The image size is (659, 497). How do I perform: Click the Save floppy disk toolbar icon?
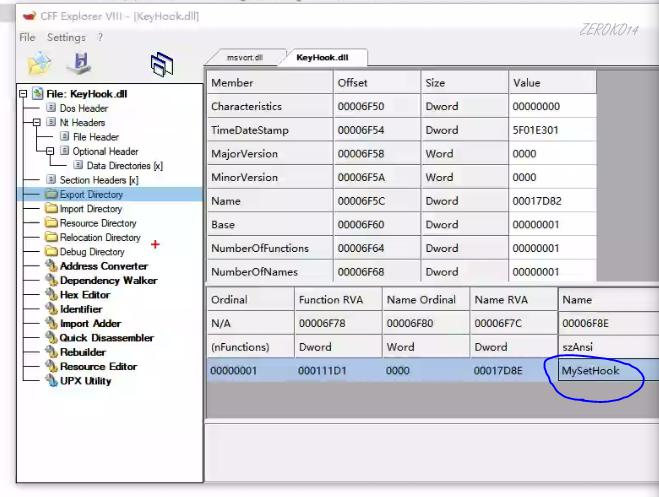coord(79,63)
